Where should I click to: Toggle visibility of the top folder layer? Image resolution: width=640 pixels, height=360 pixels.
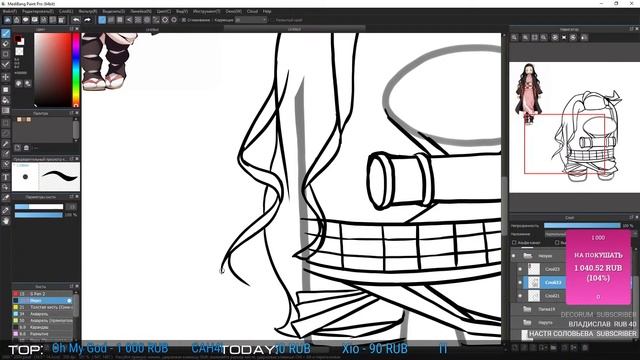[x=513, y=256]
